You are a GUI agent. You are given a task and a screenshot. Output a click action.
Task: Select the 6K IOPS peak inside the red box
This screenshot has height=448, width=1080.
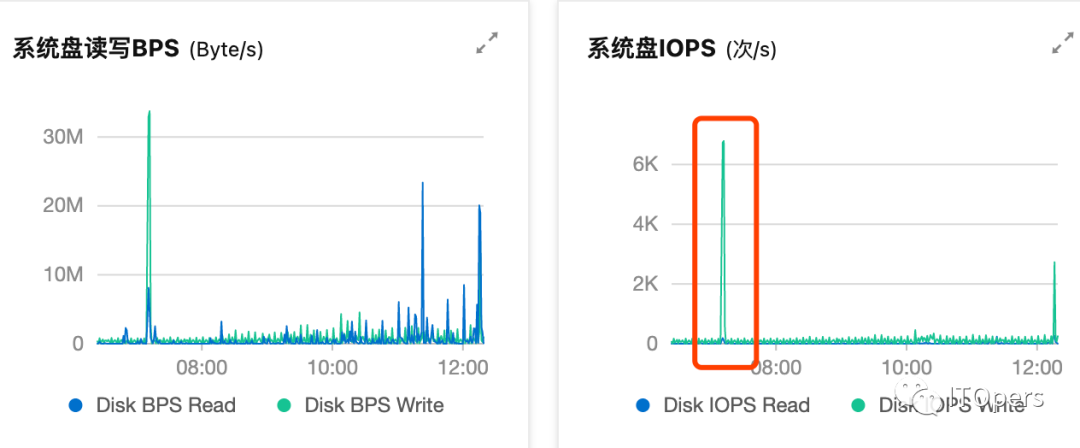[723, 143]
